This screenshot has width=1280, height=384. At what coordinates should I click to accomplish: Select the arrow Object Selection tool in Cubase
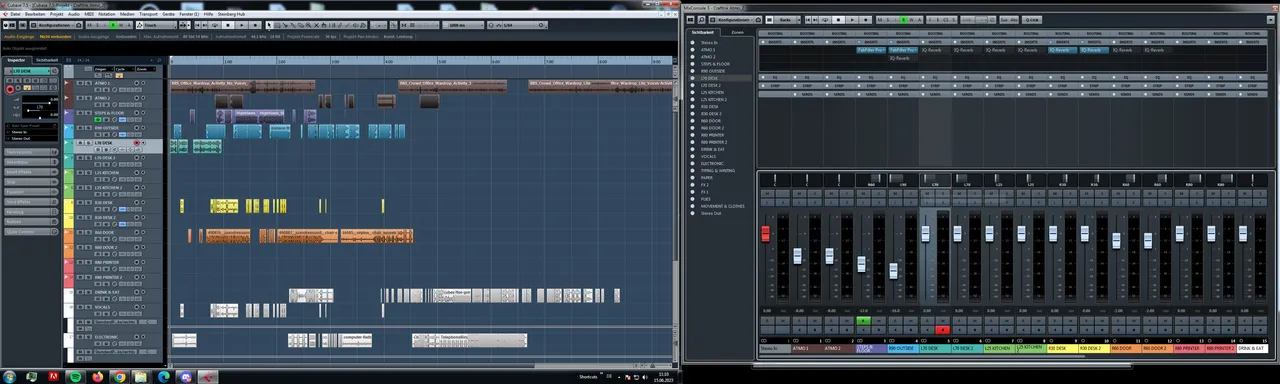(x=269, y=25)
